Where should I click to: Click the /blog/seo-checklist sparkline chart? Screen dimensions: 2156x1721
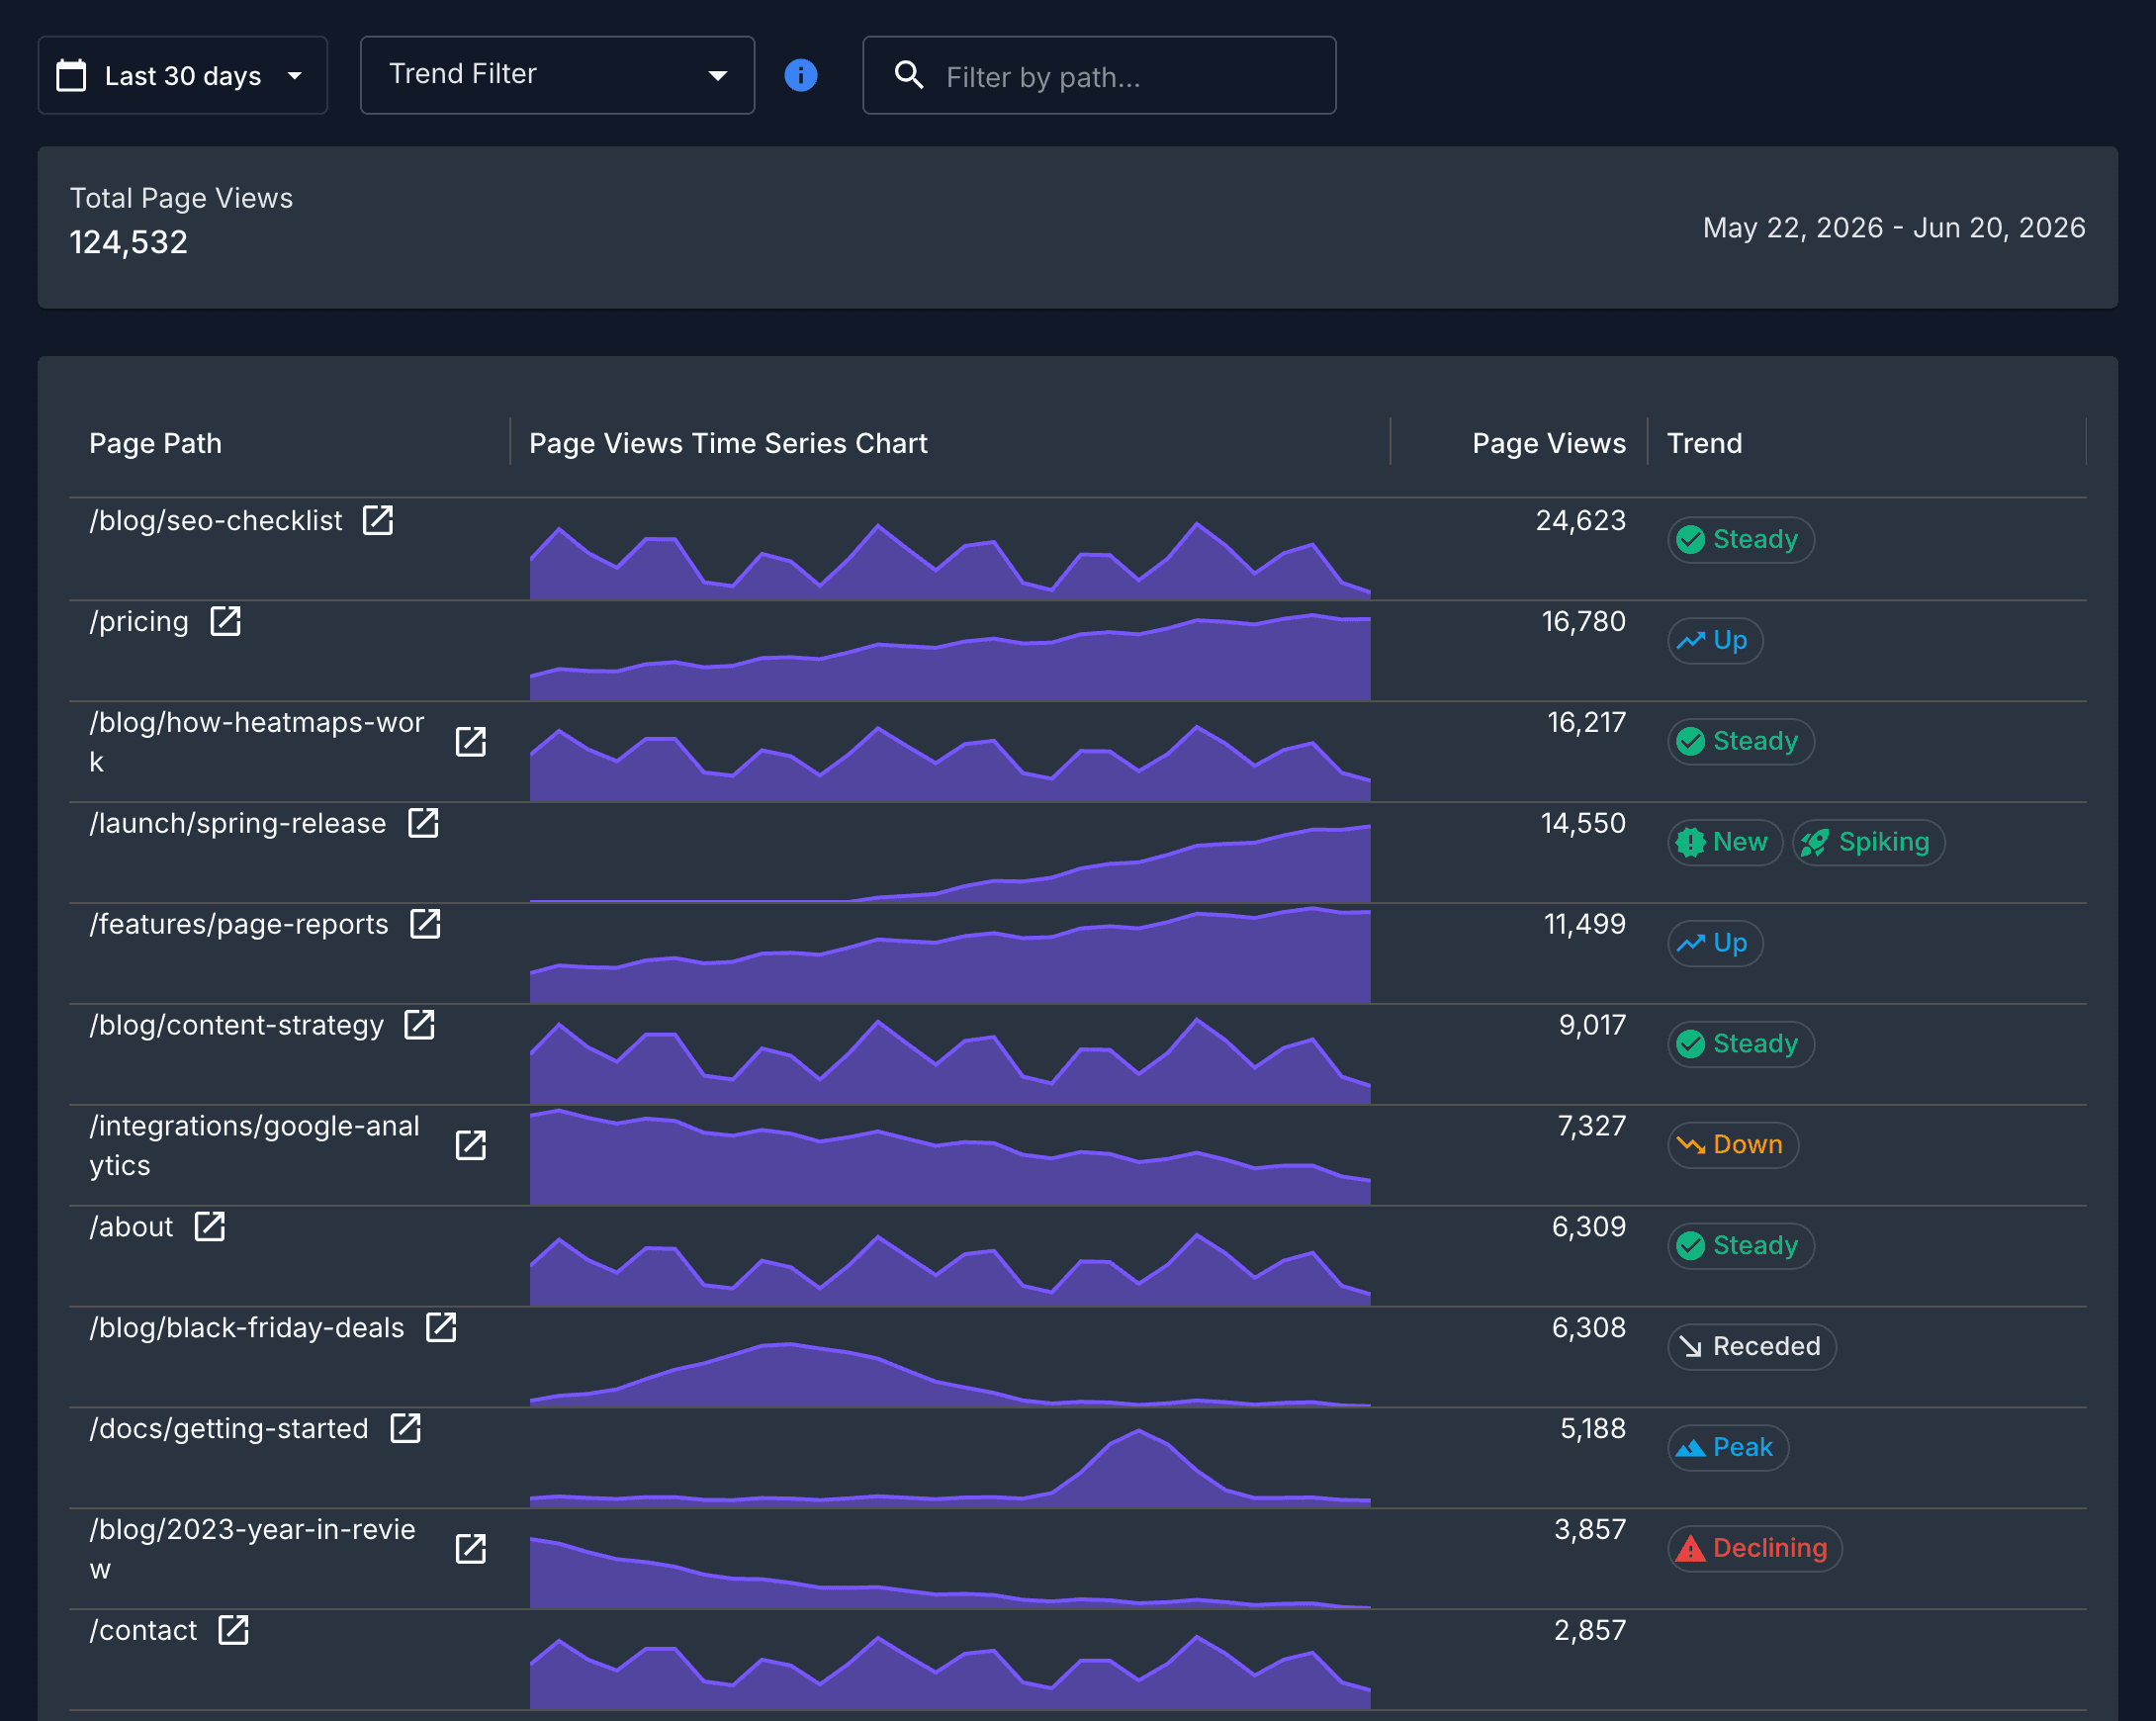[x=950, y=560]
